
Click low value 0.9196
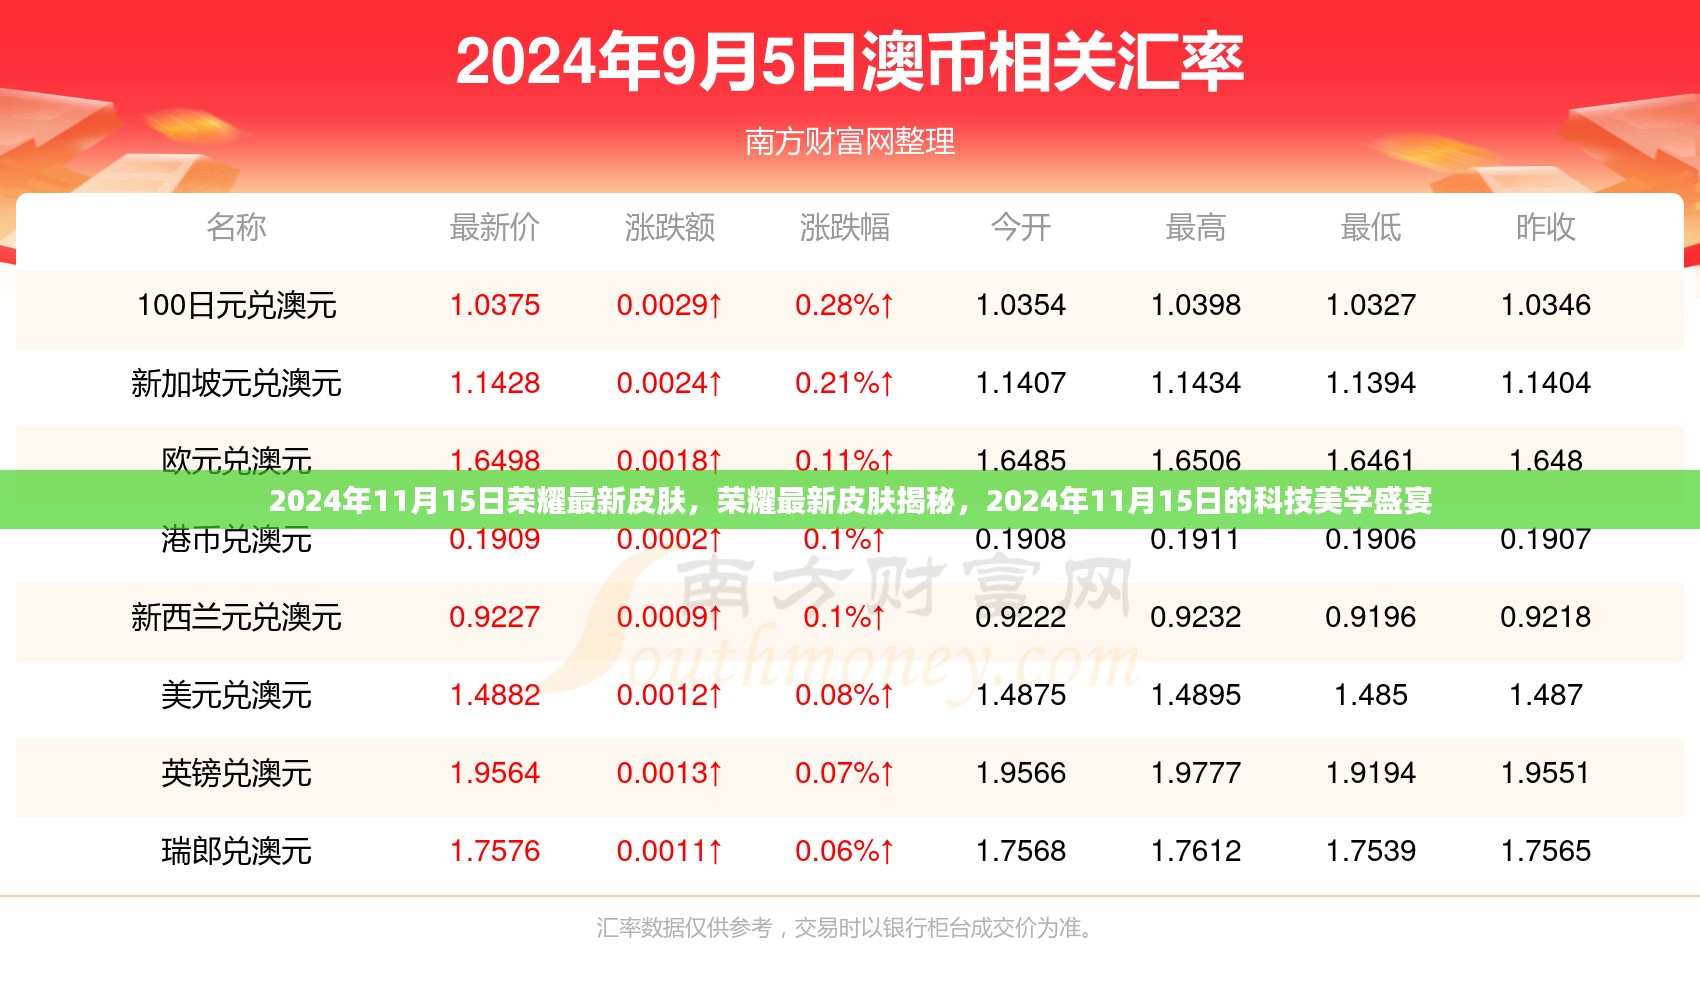pos(1371,617)
